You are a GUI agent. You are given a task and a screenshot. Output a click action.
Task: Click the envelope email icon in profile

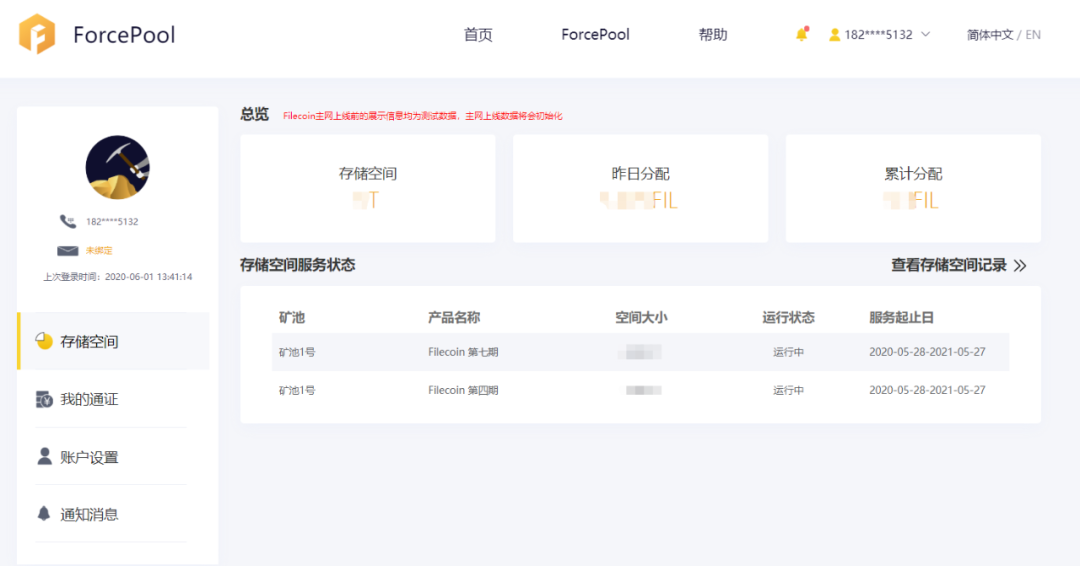tap(68, 251)
